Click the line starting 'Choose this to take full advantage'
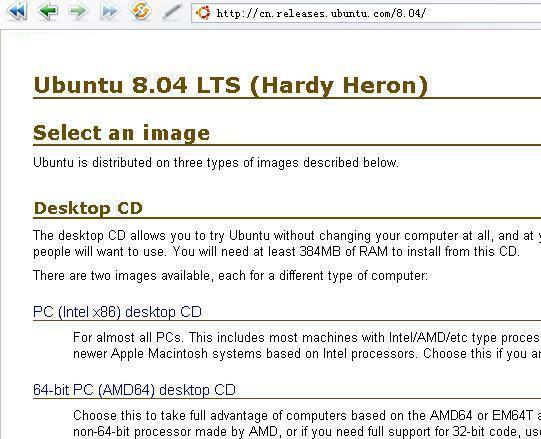Viewport: 541px width, 439px height. [307, 415]
